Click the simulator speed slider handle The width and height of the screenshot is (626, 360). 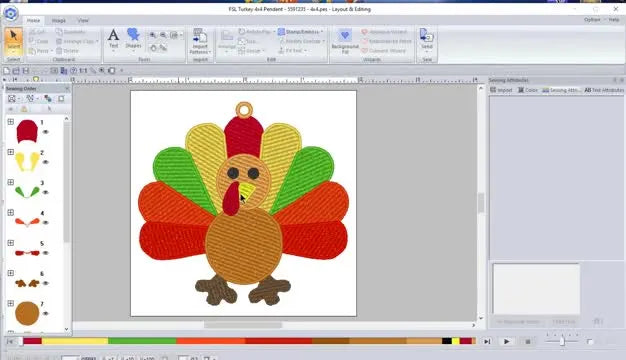point(562,342)
